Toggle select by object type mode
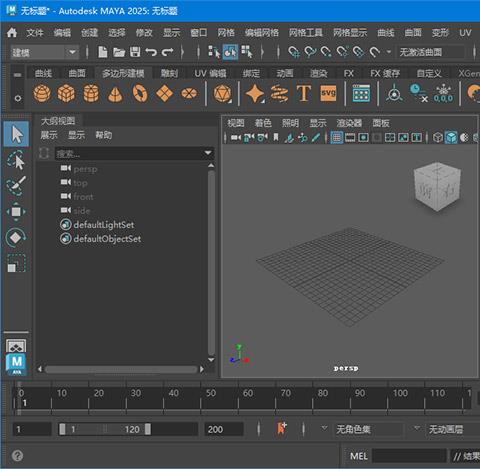480x469 pixels. click(230, 52)
